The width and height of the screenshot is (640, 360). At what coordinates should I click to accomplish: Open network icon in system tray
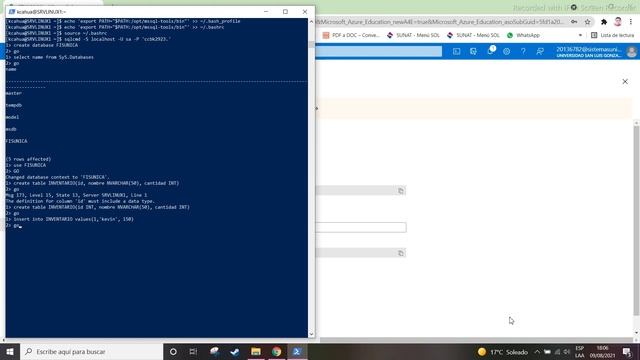(x=557, y=352)
